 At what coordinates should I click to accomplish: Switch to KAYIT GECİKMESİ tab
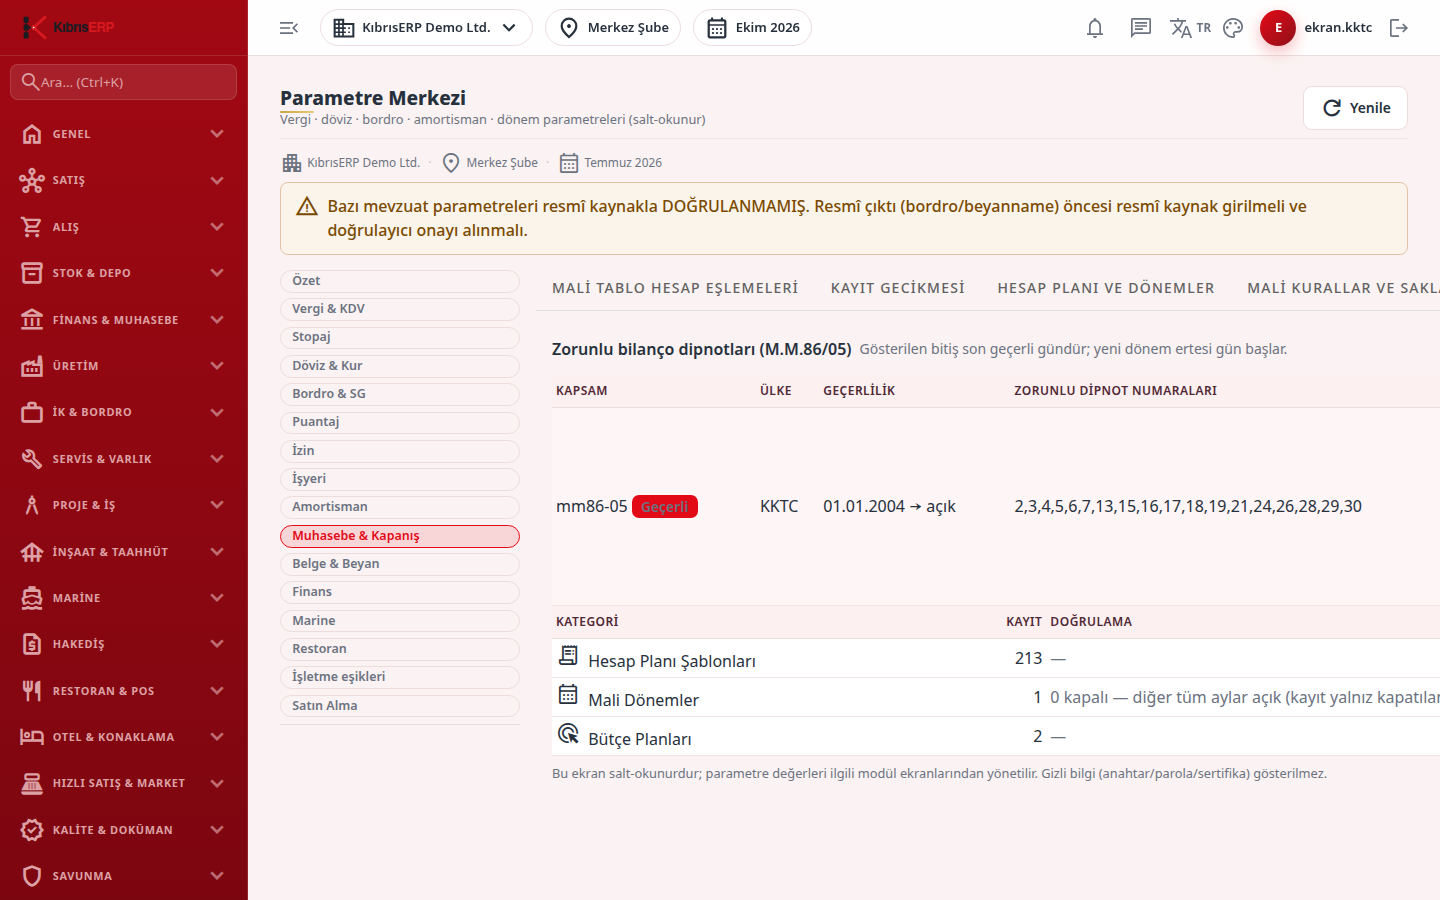(898, 288)
